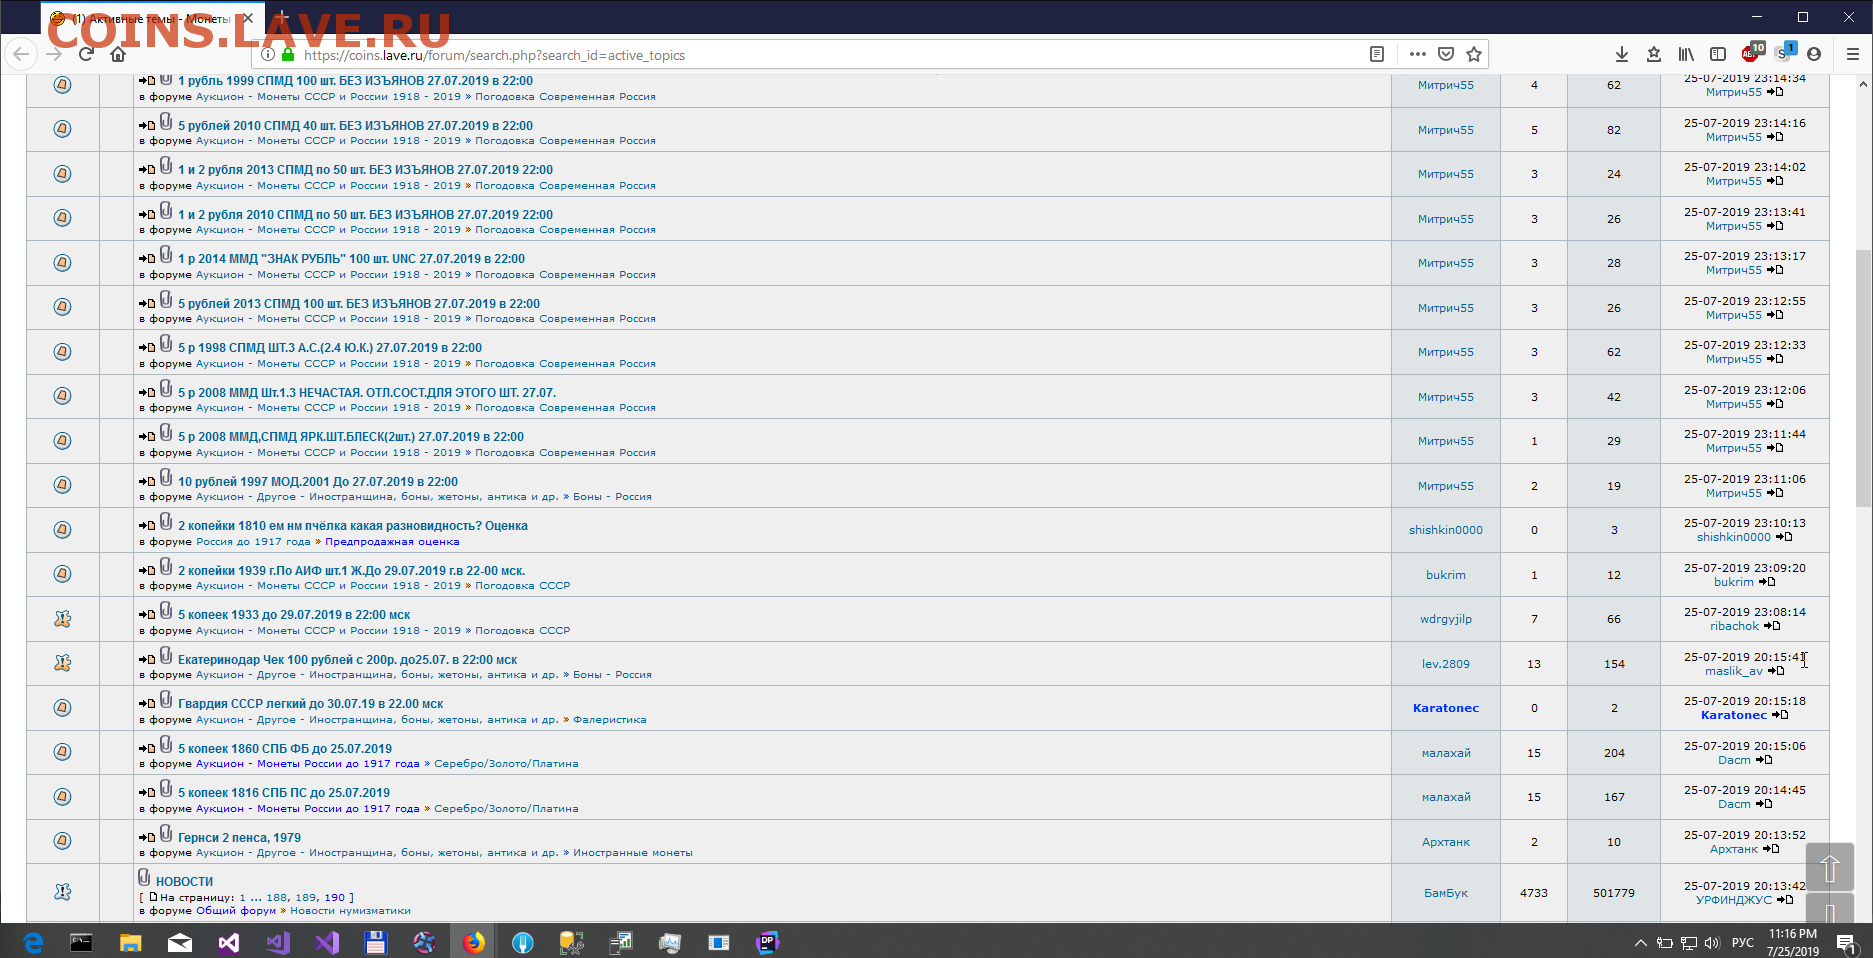
Task: Open the Library books icon
Action: click(x=1686, y=54)
